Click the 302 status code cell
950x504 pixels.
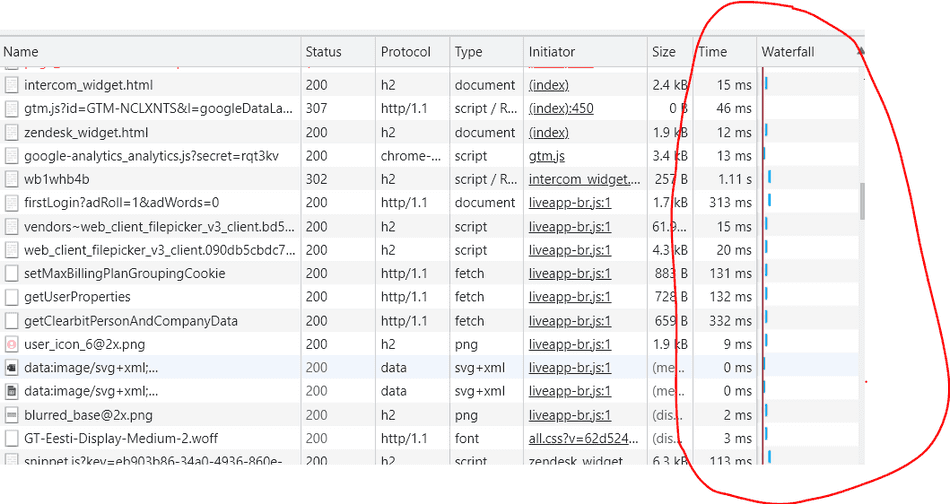(x=316, y=179)
